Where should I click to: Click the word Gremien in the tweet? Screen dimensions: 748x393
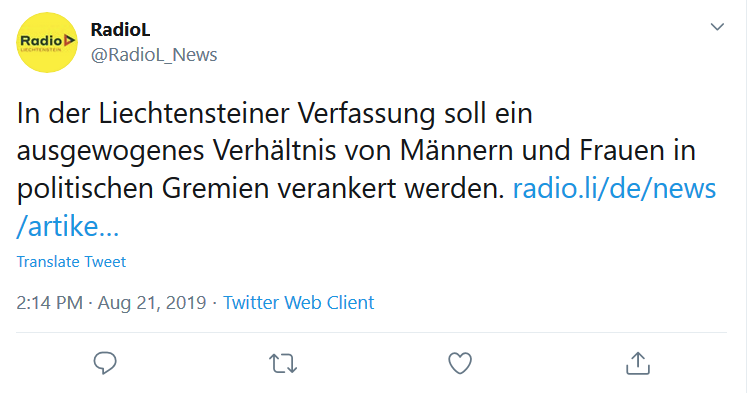coord(216,188)
